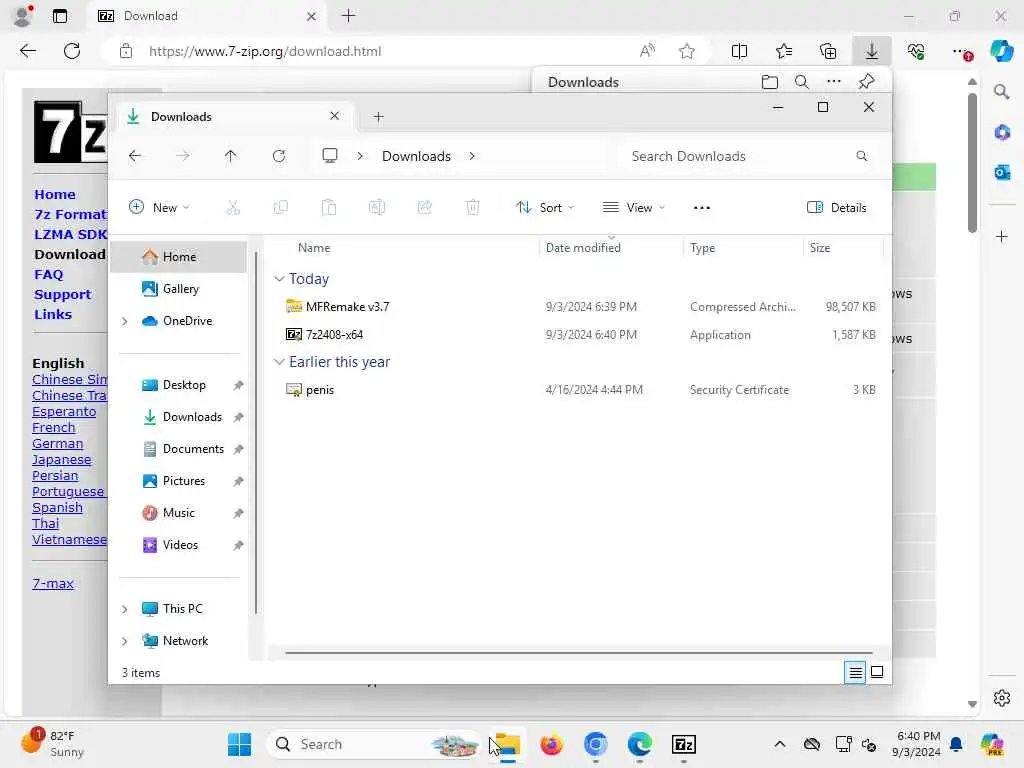This screenshot has height=768, width=1024.
Task: Click the Edge browser back arrow
Action: coord(27,51)
